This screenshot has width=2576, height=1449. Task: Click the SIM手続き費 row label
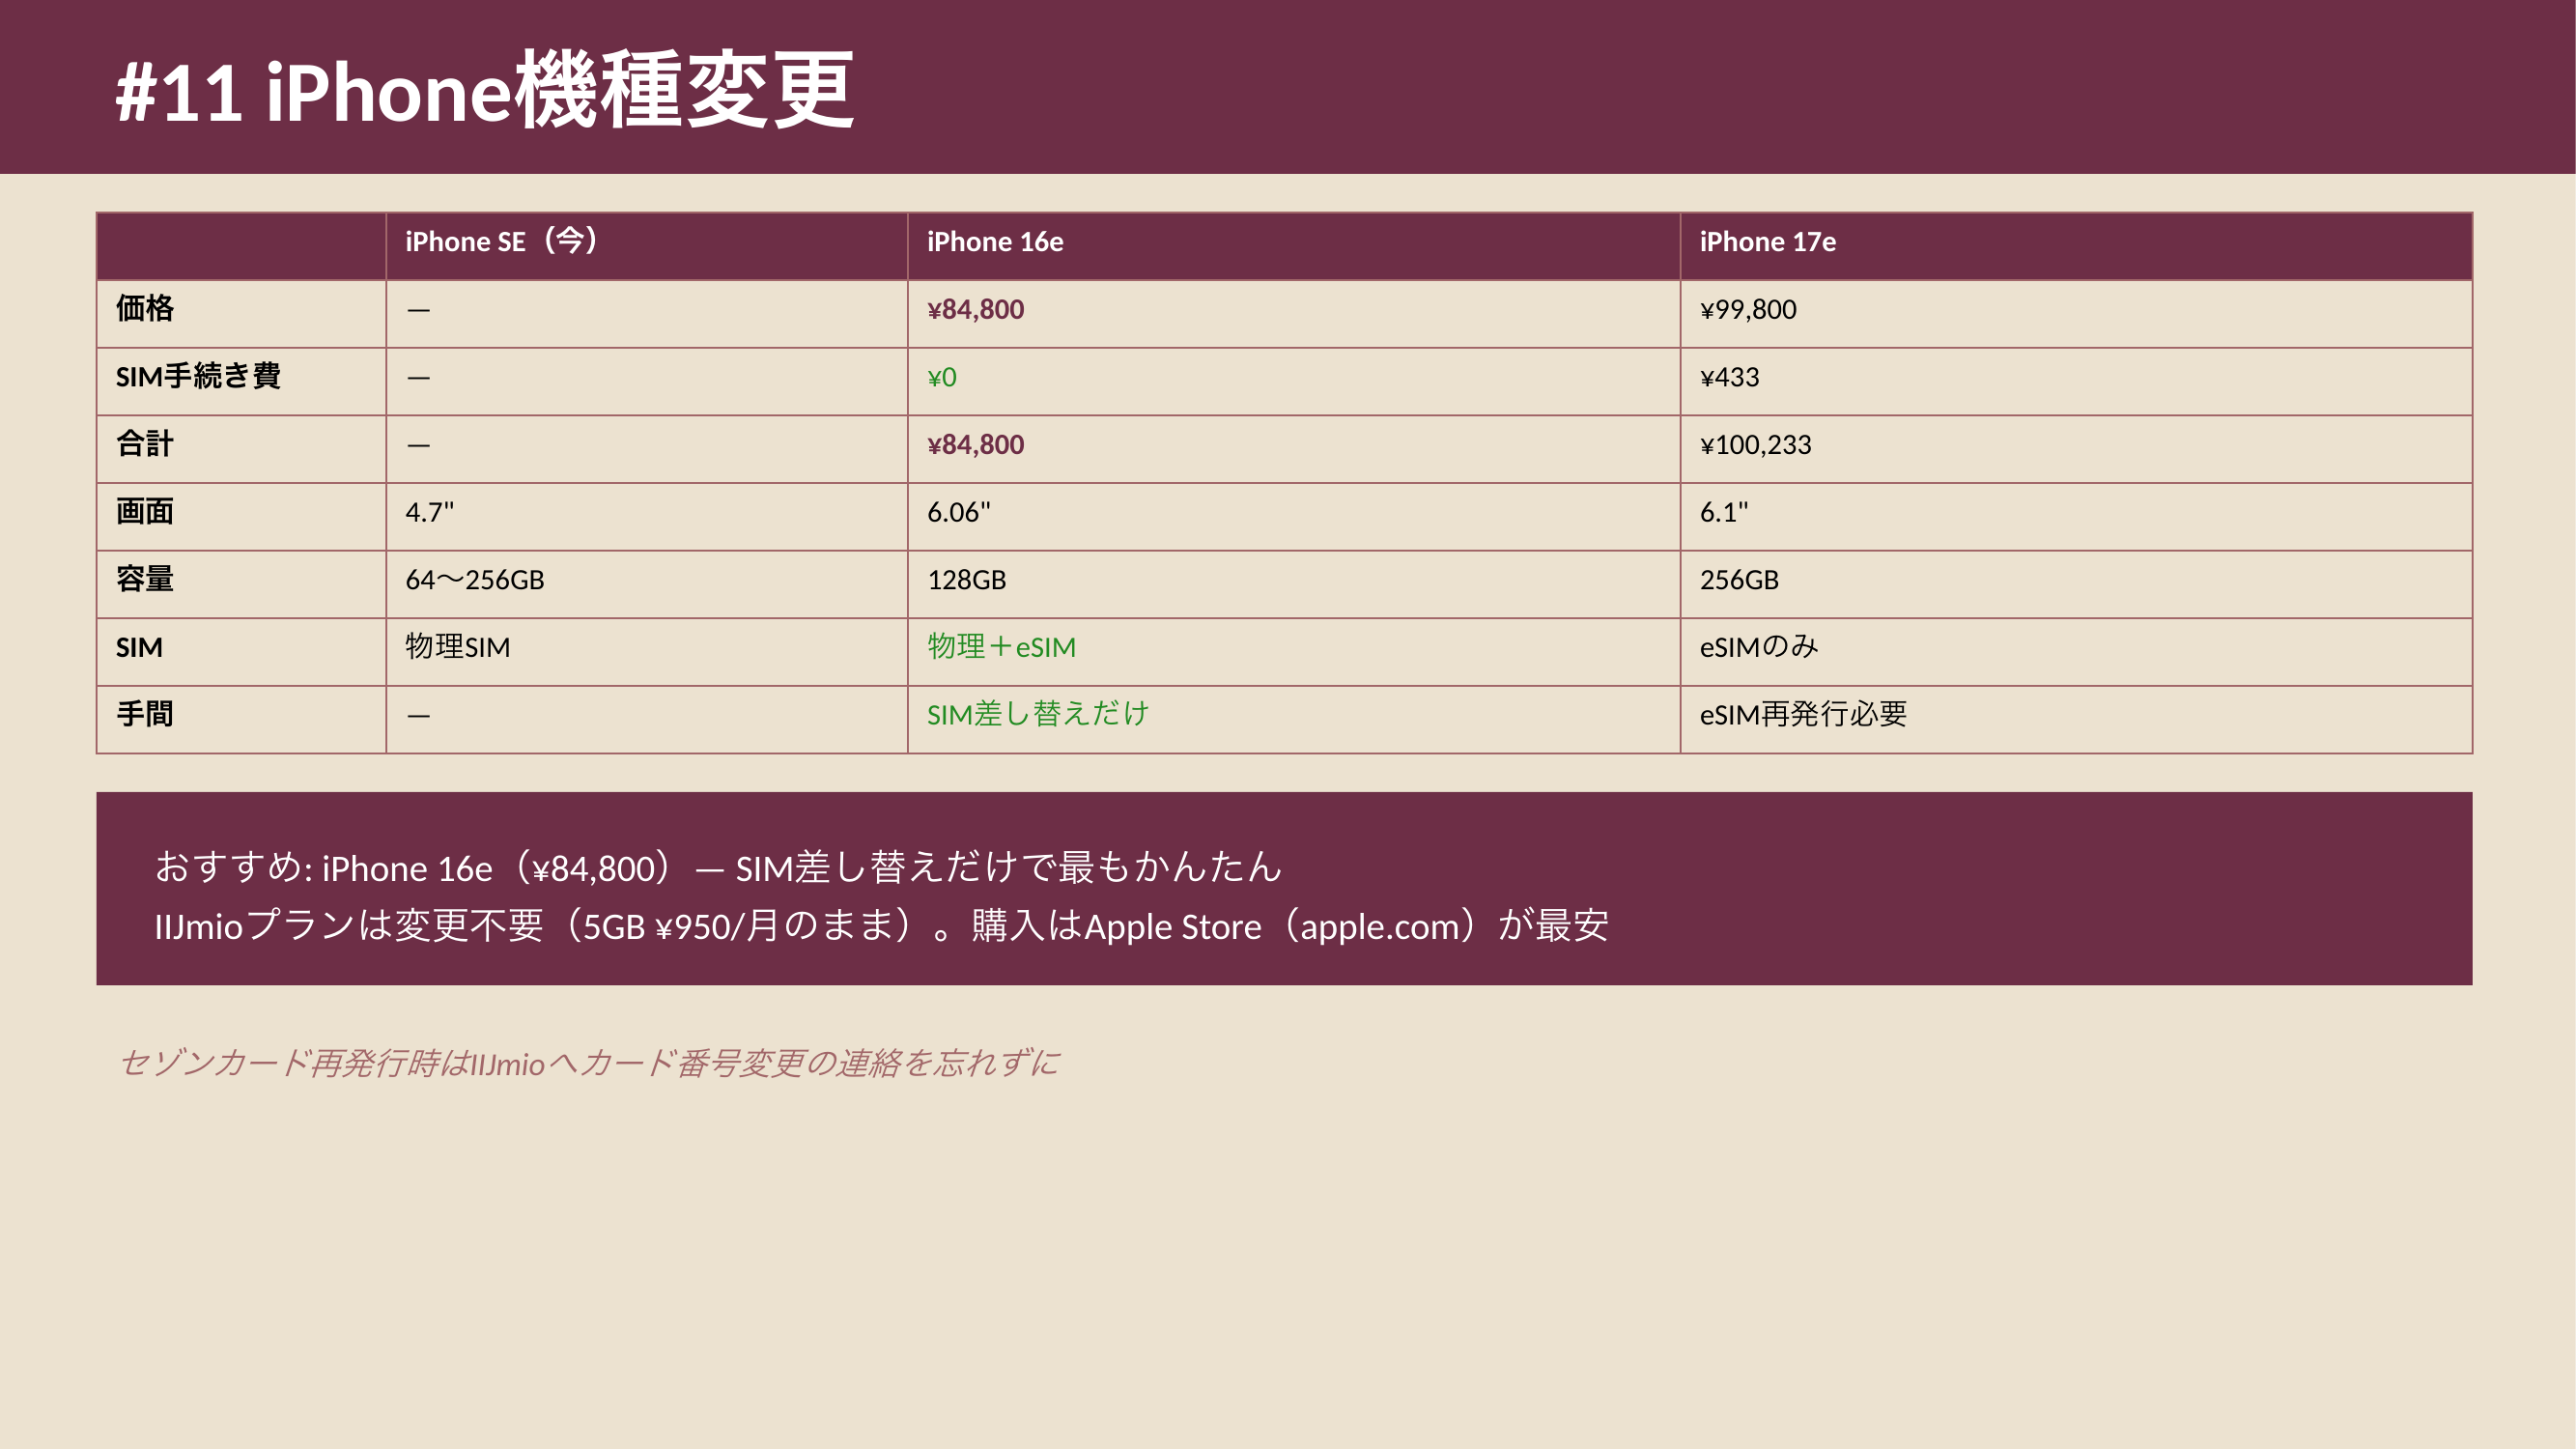click(198, 377)
